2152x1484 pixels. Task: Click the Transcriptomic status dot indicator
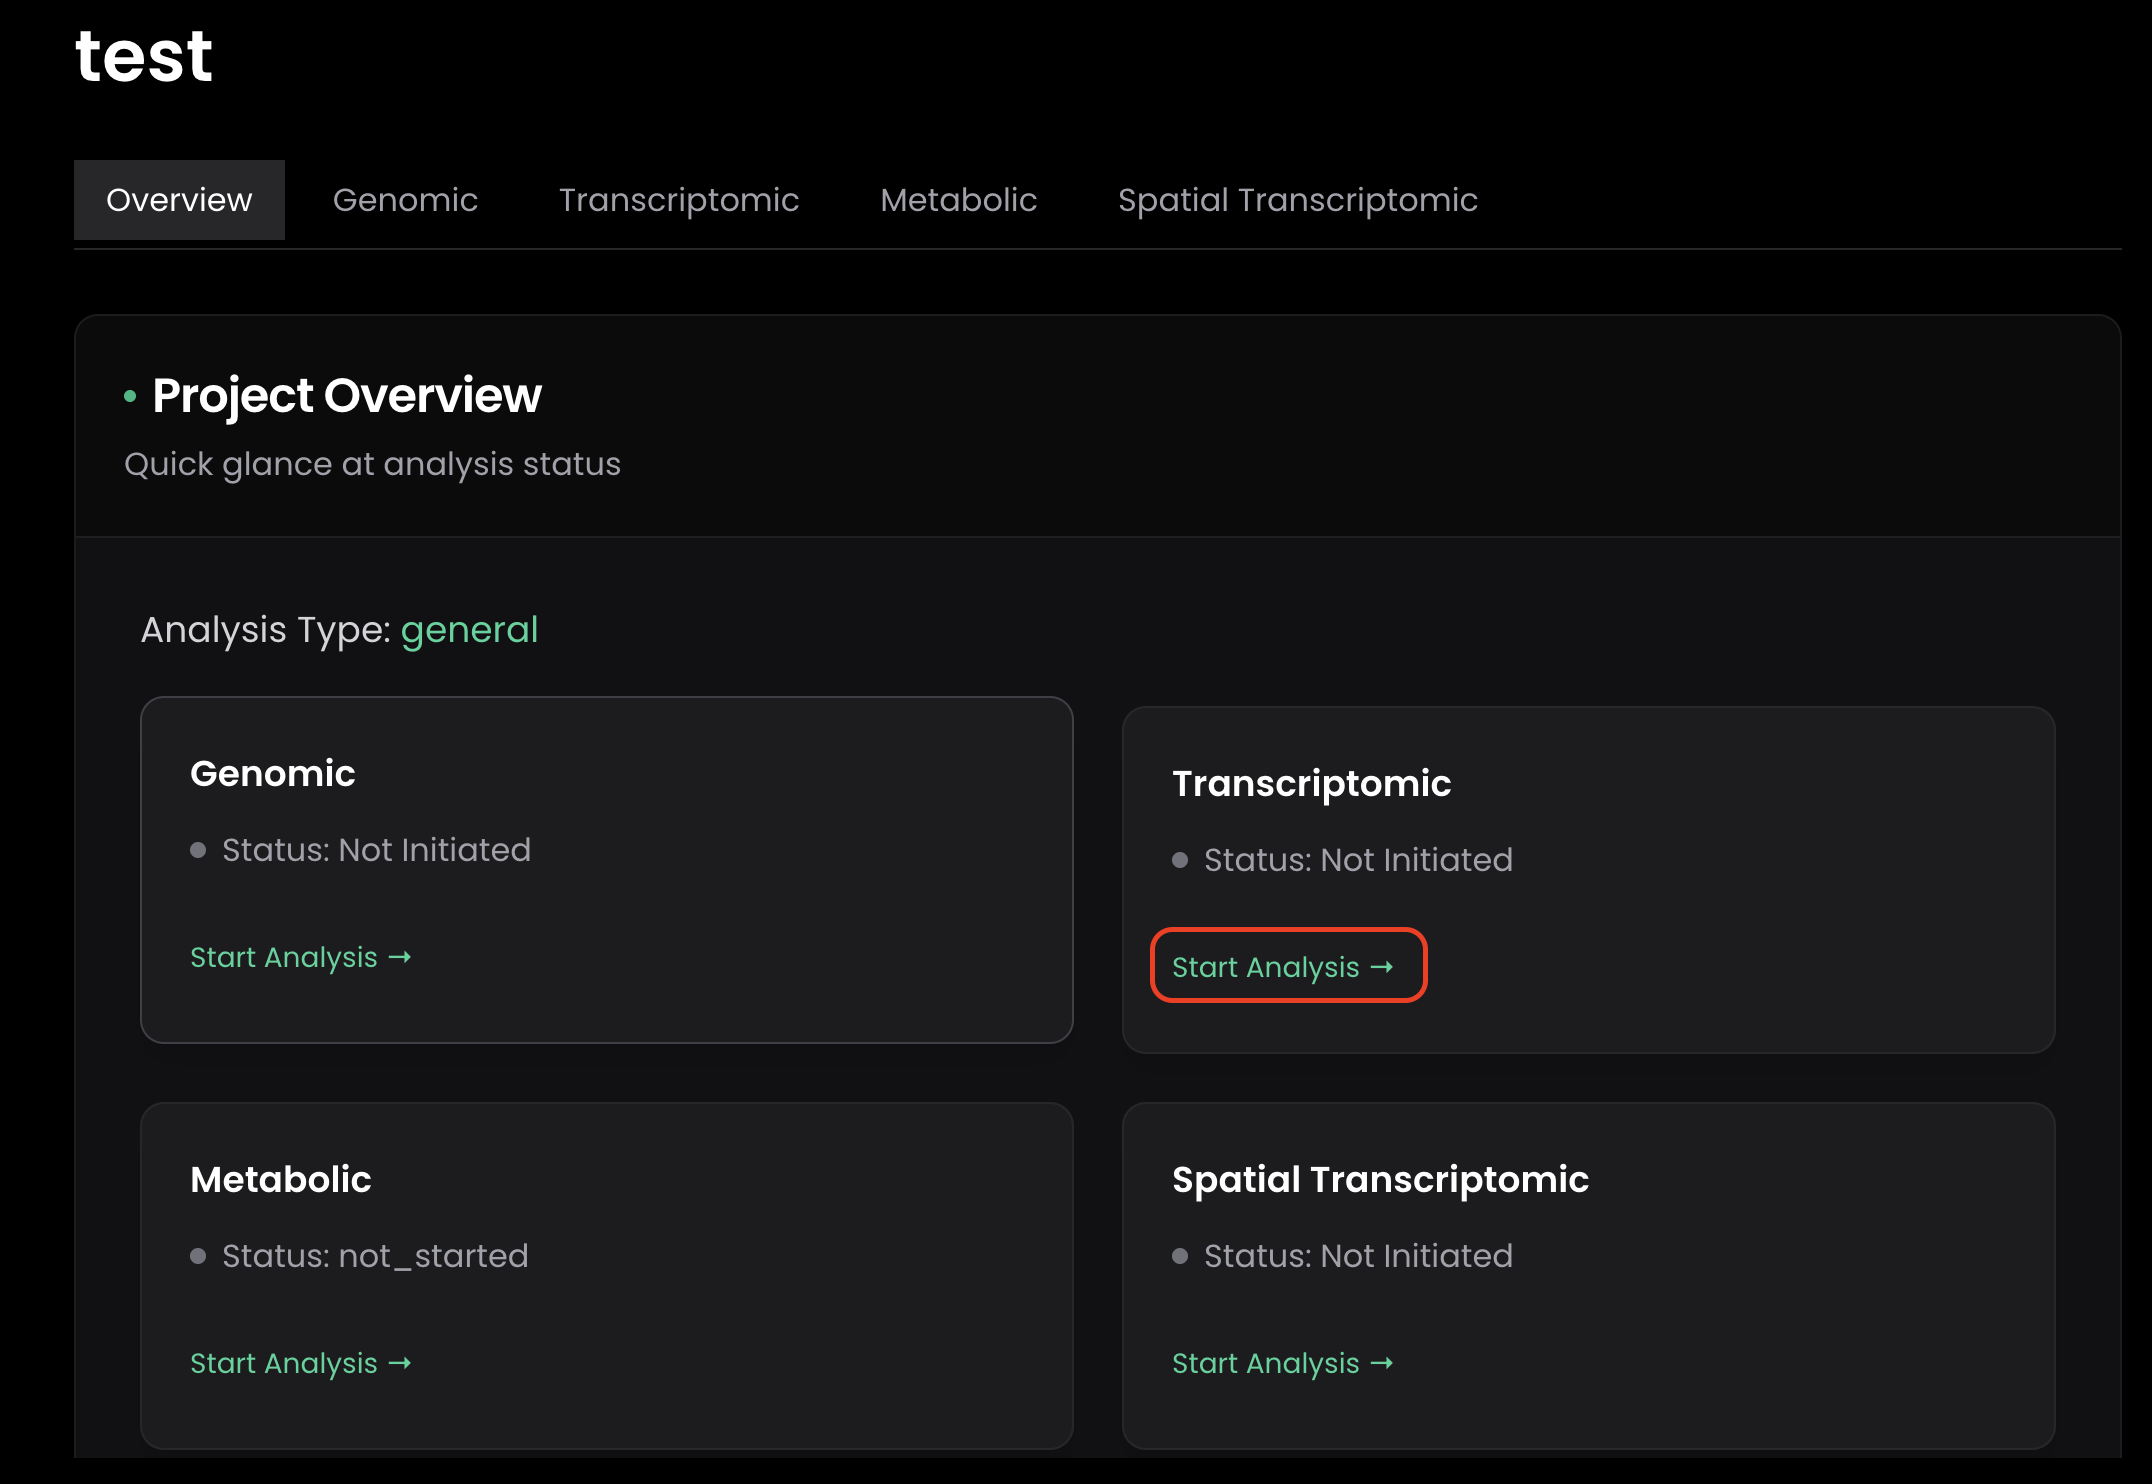(1180, 860)
